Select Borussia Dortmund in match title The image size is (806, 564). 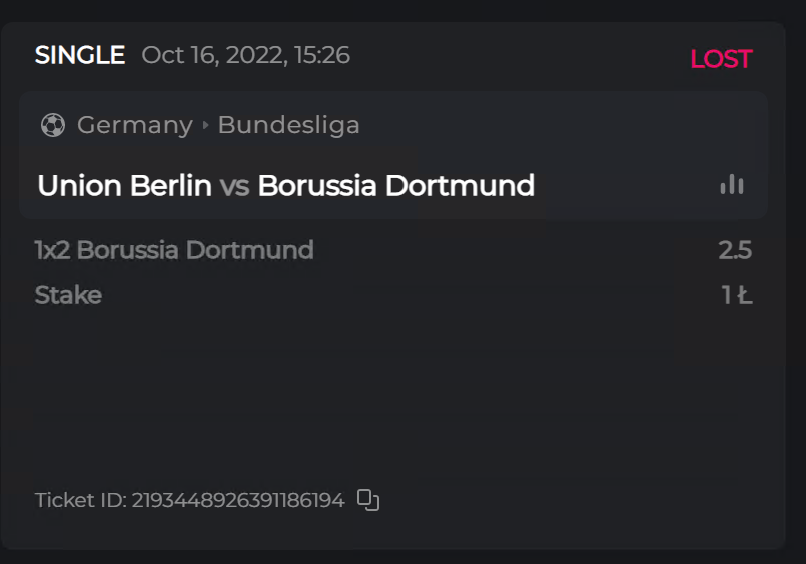(x=396, y=186)
